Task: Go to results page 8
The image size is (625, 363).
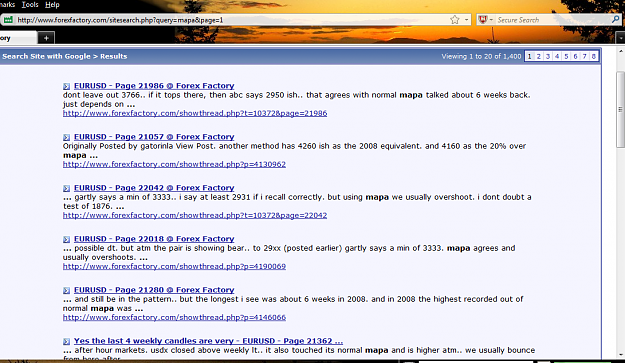Action: (594, 56)
